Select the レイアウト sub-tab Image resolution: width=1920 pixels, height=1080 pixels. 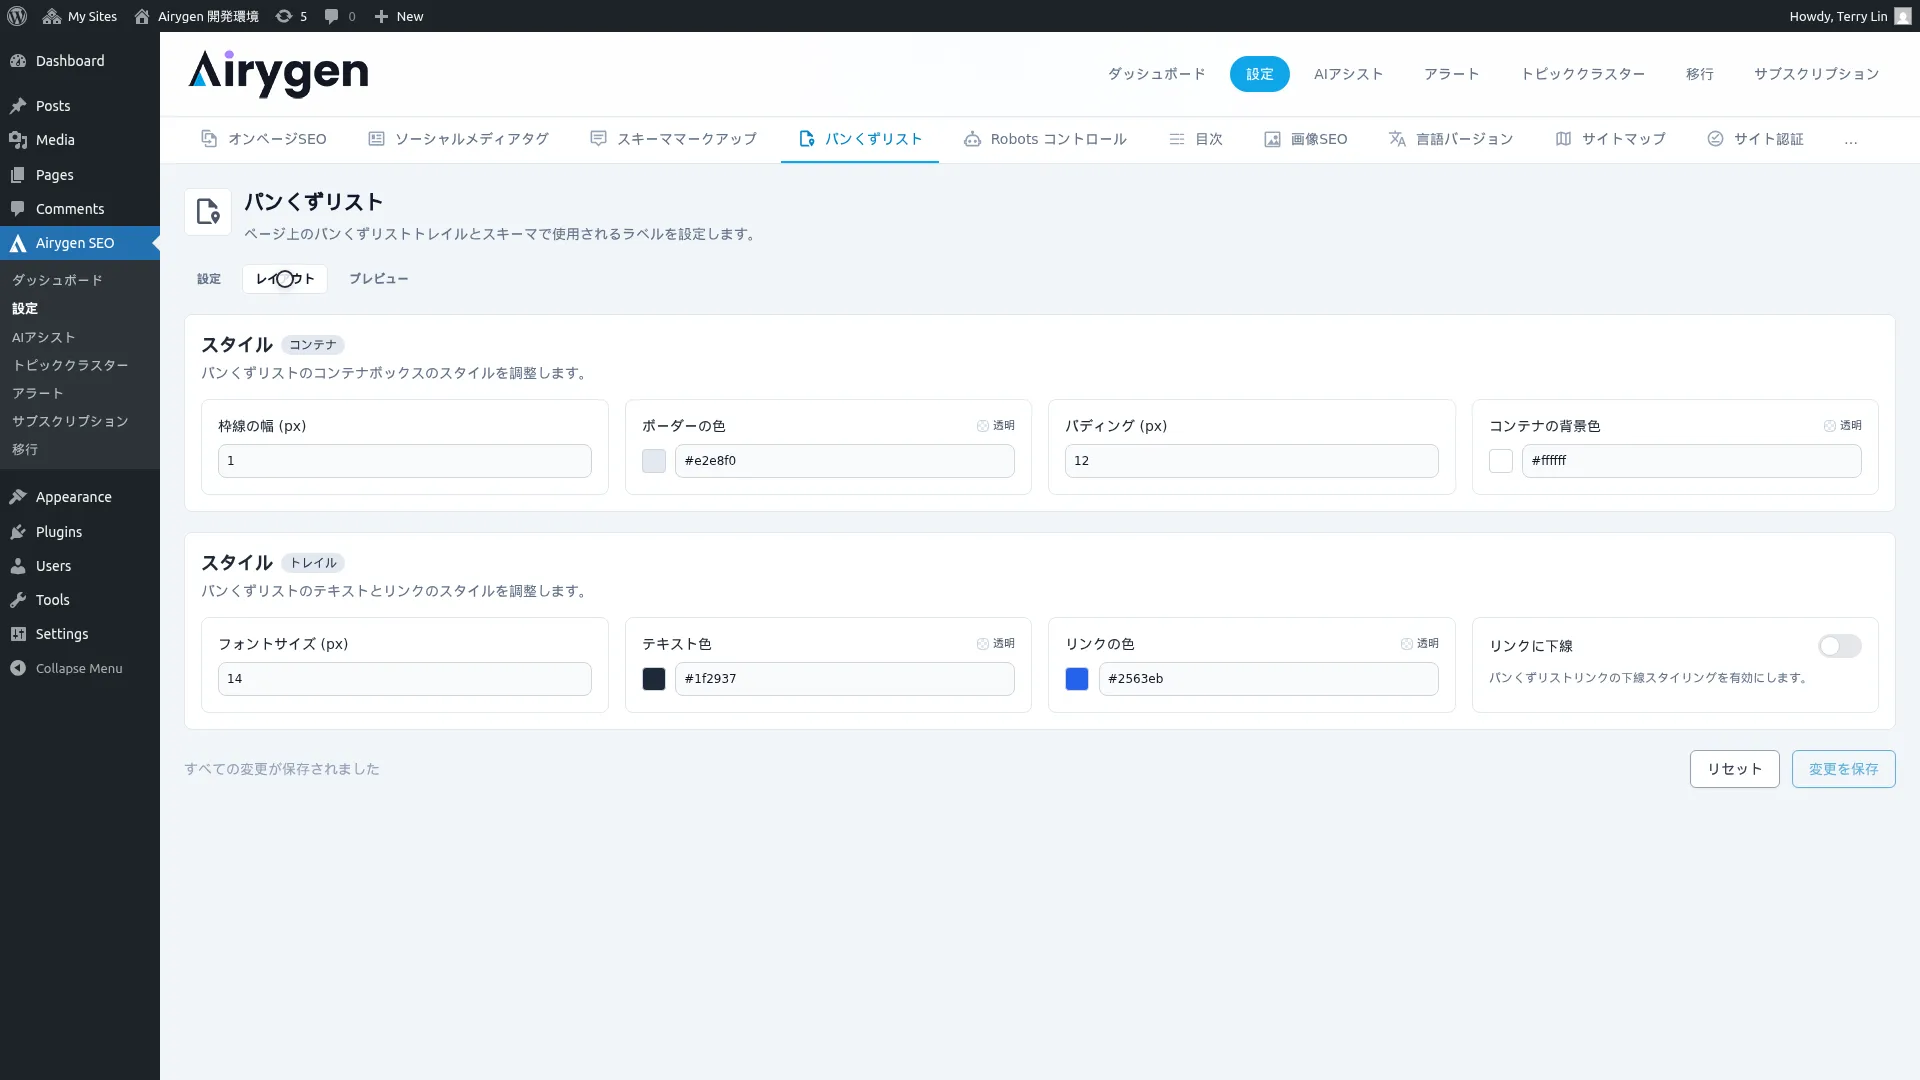(285, 279)
